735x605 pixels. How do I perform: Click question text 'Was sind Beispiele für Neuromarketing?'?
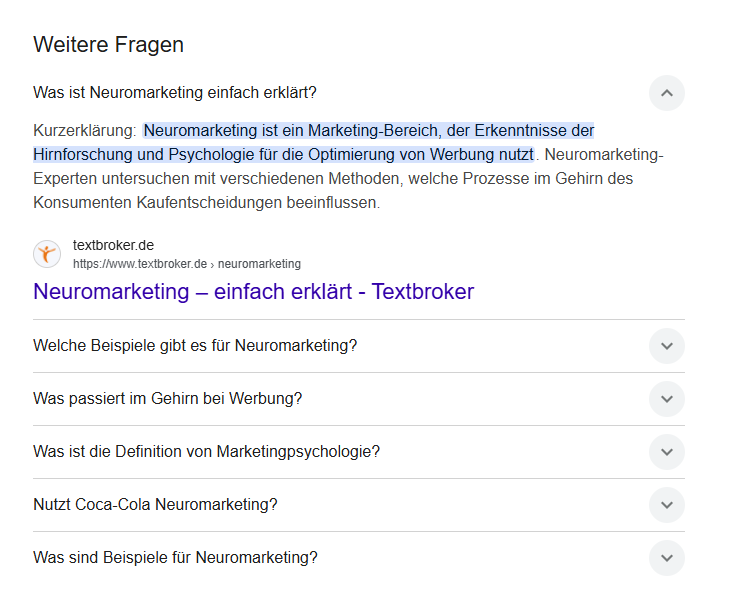click(x=175, y=557)
